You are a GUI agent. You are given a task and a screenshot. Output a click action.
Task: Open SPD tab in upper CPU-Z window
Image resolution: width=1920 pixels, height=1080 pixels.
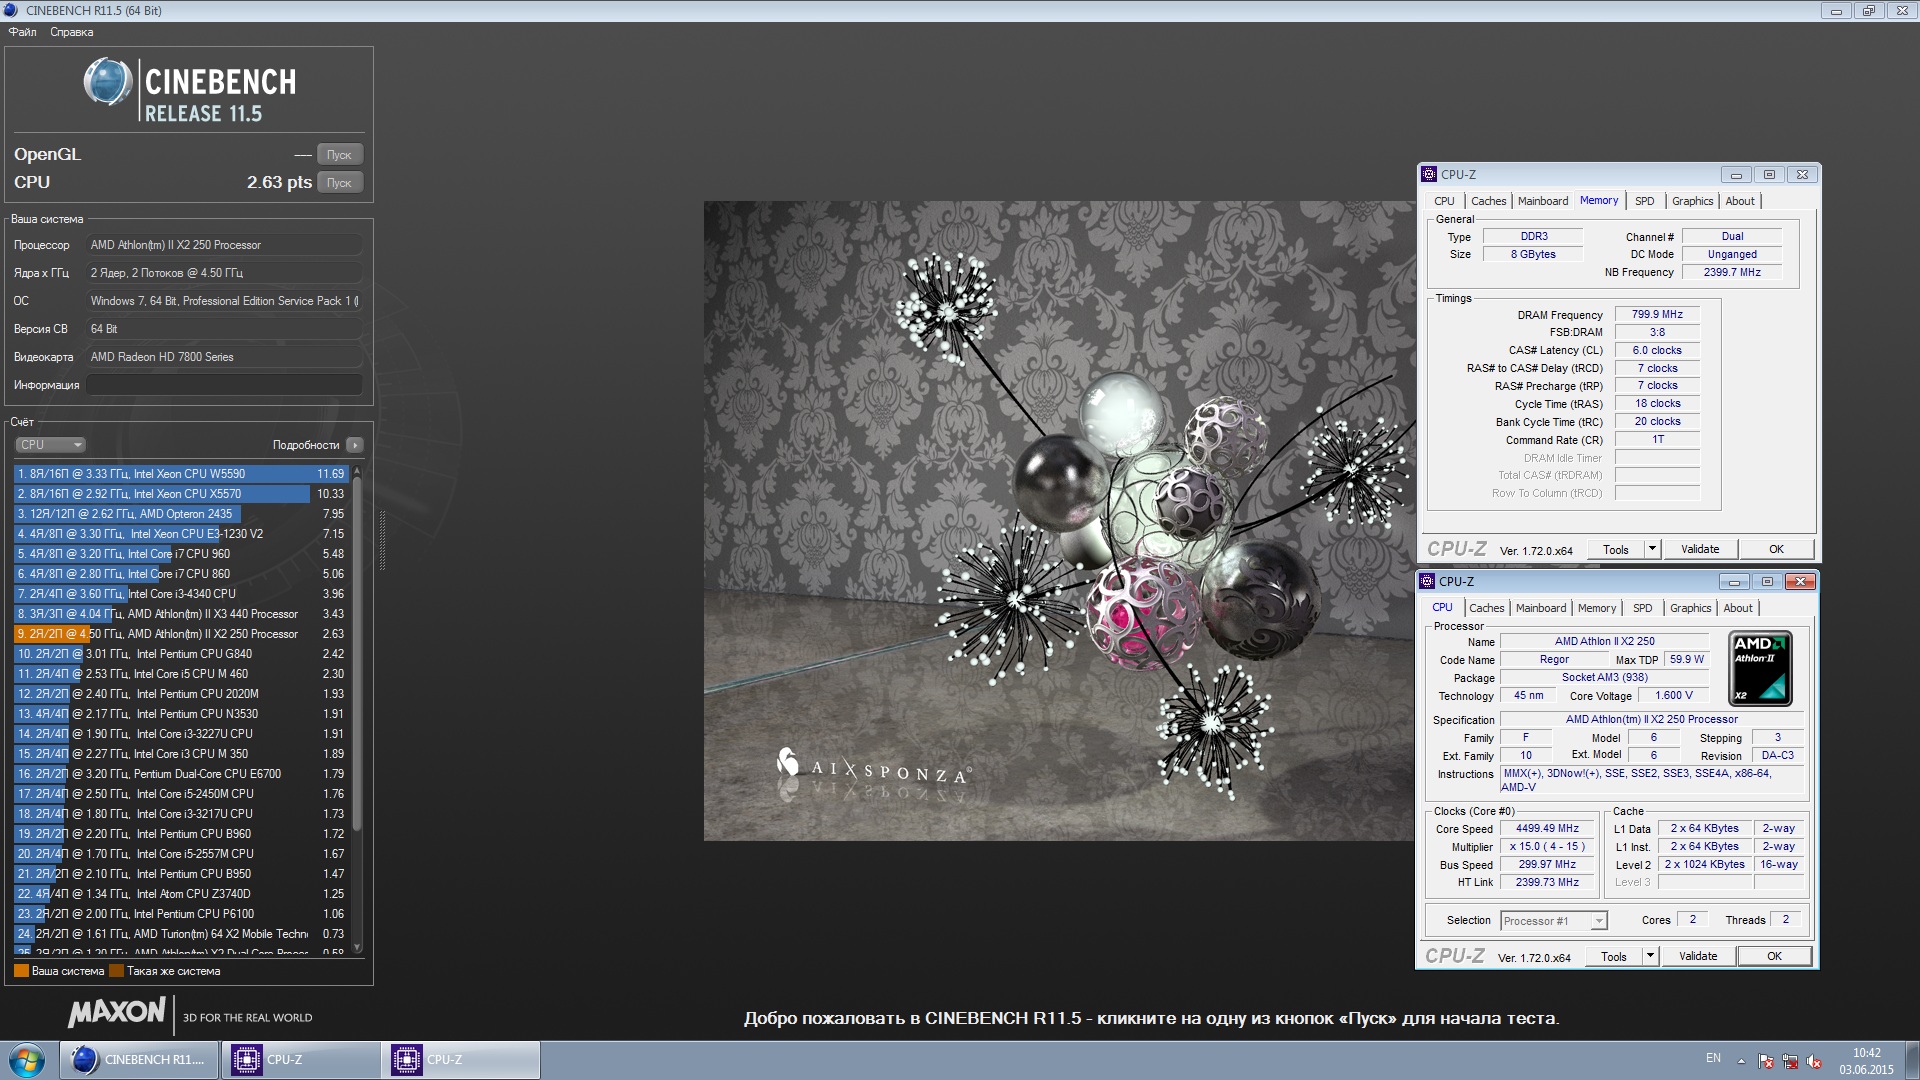click(1644, 201)
